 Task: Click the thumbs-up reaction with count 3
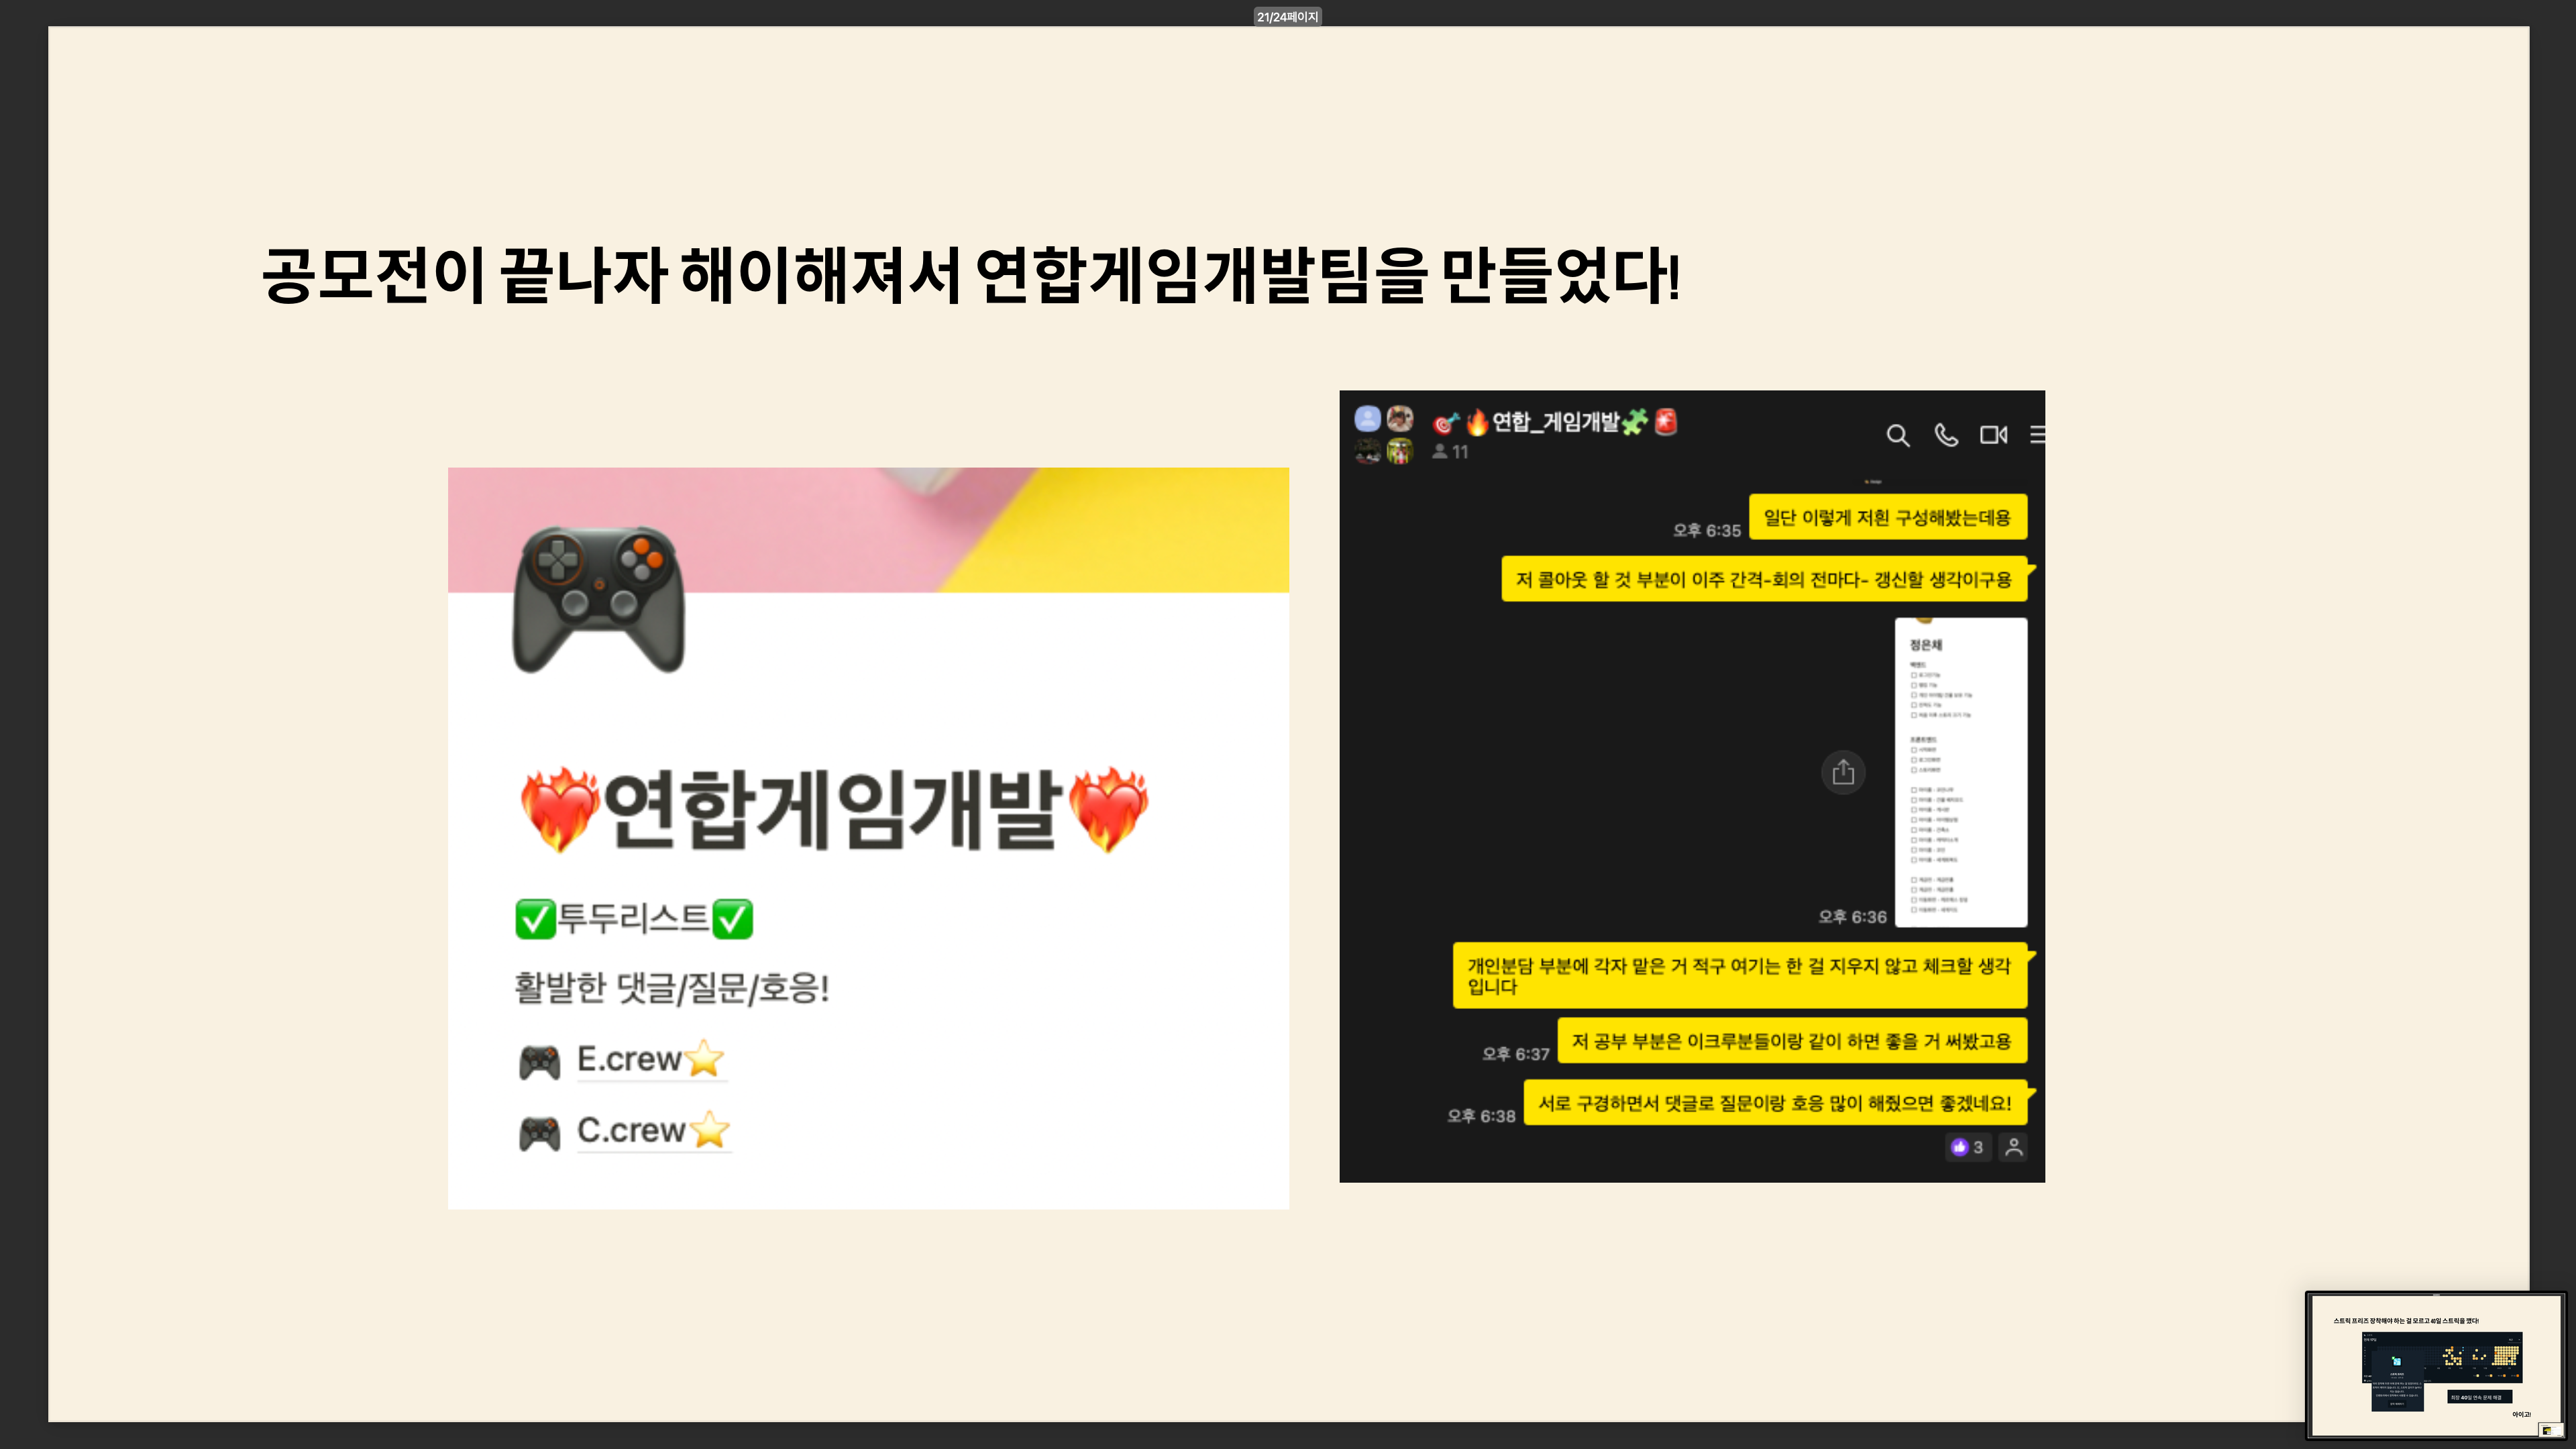(x=1966, y=1147)
